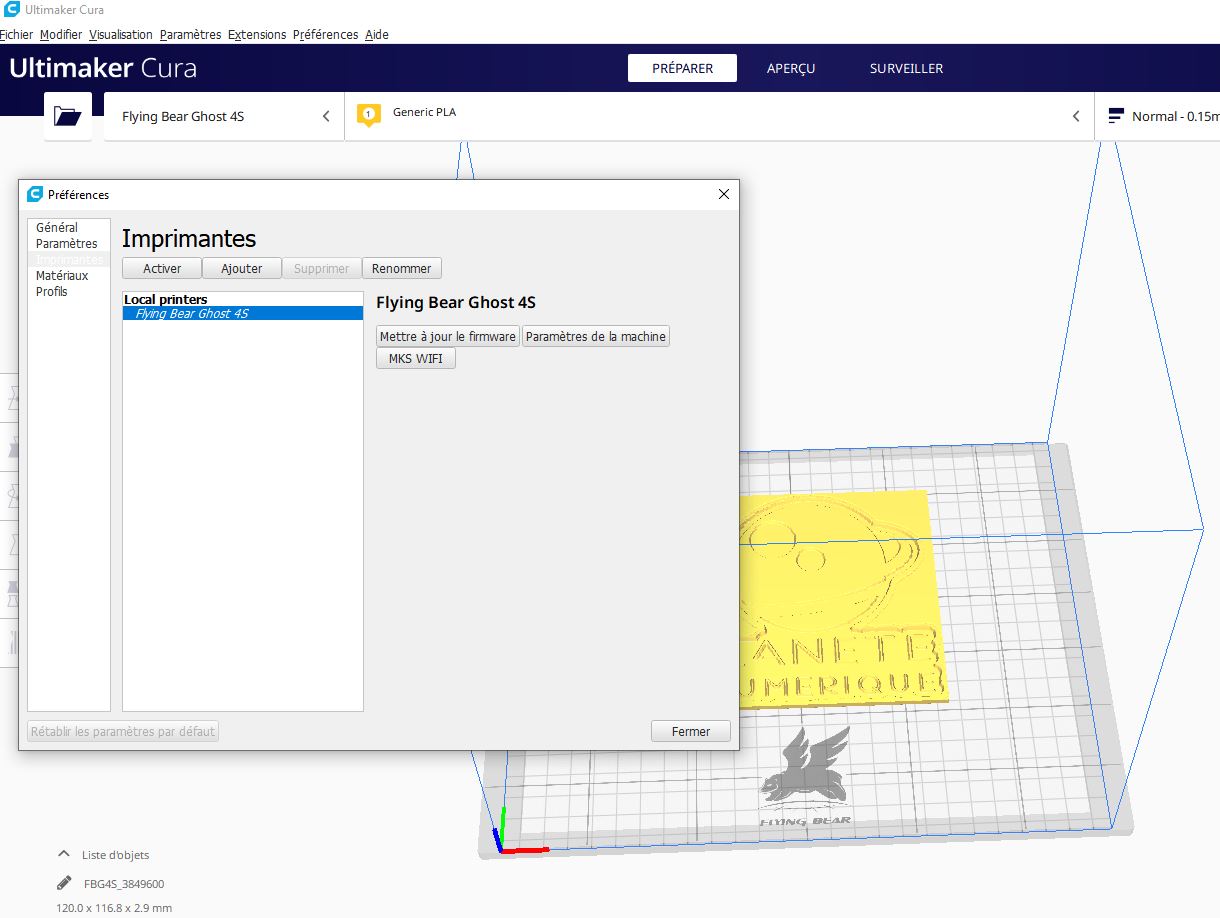Click the Cura logo in Préférences title bar
1220x918 pixels.
coord(35,194)
